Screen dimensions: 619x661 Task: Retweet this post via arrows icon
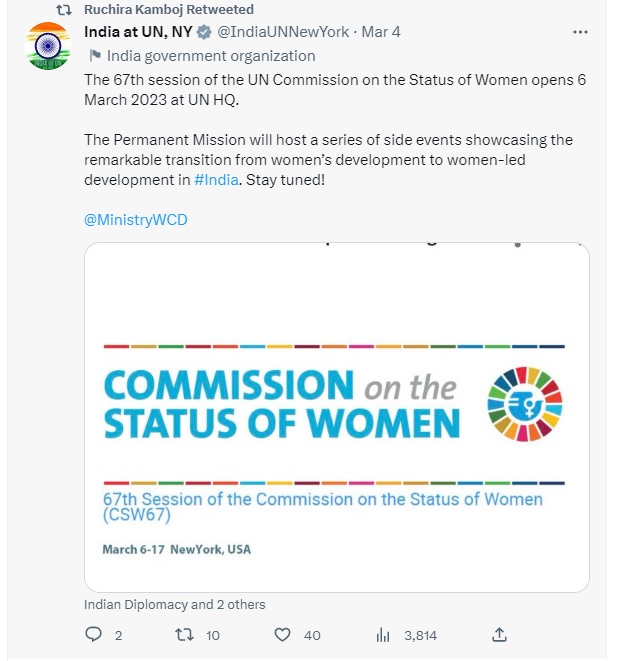(x=184, y=635)
